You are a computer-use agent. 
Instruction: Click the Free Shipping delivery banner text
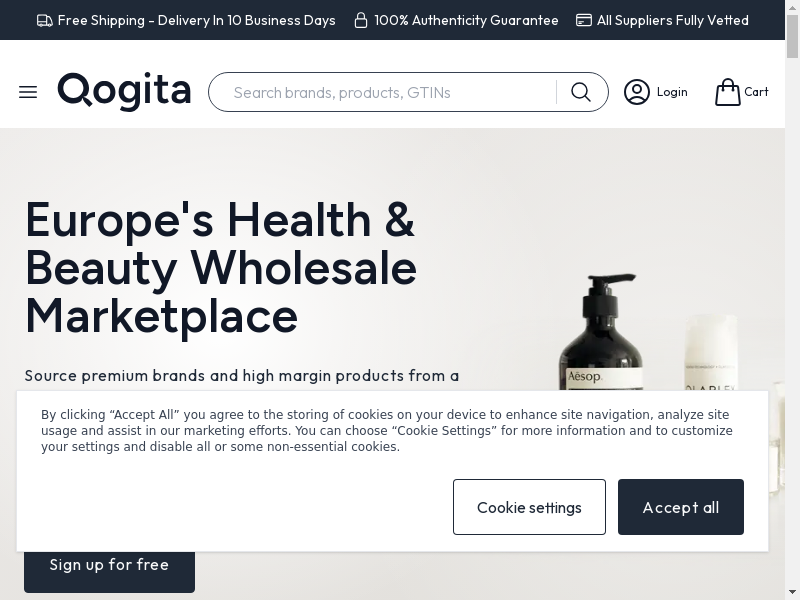(196, 20)
